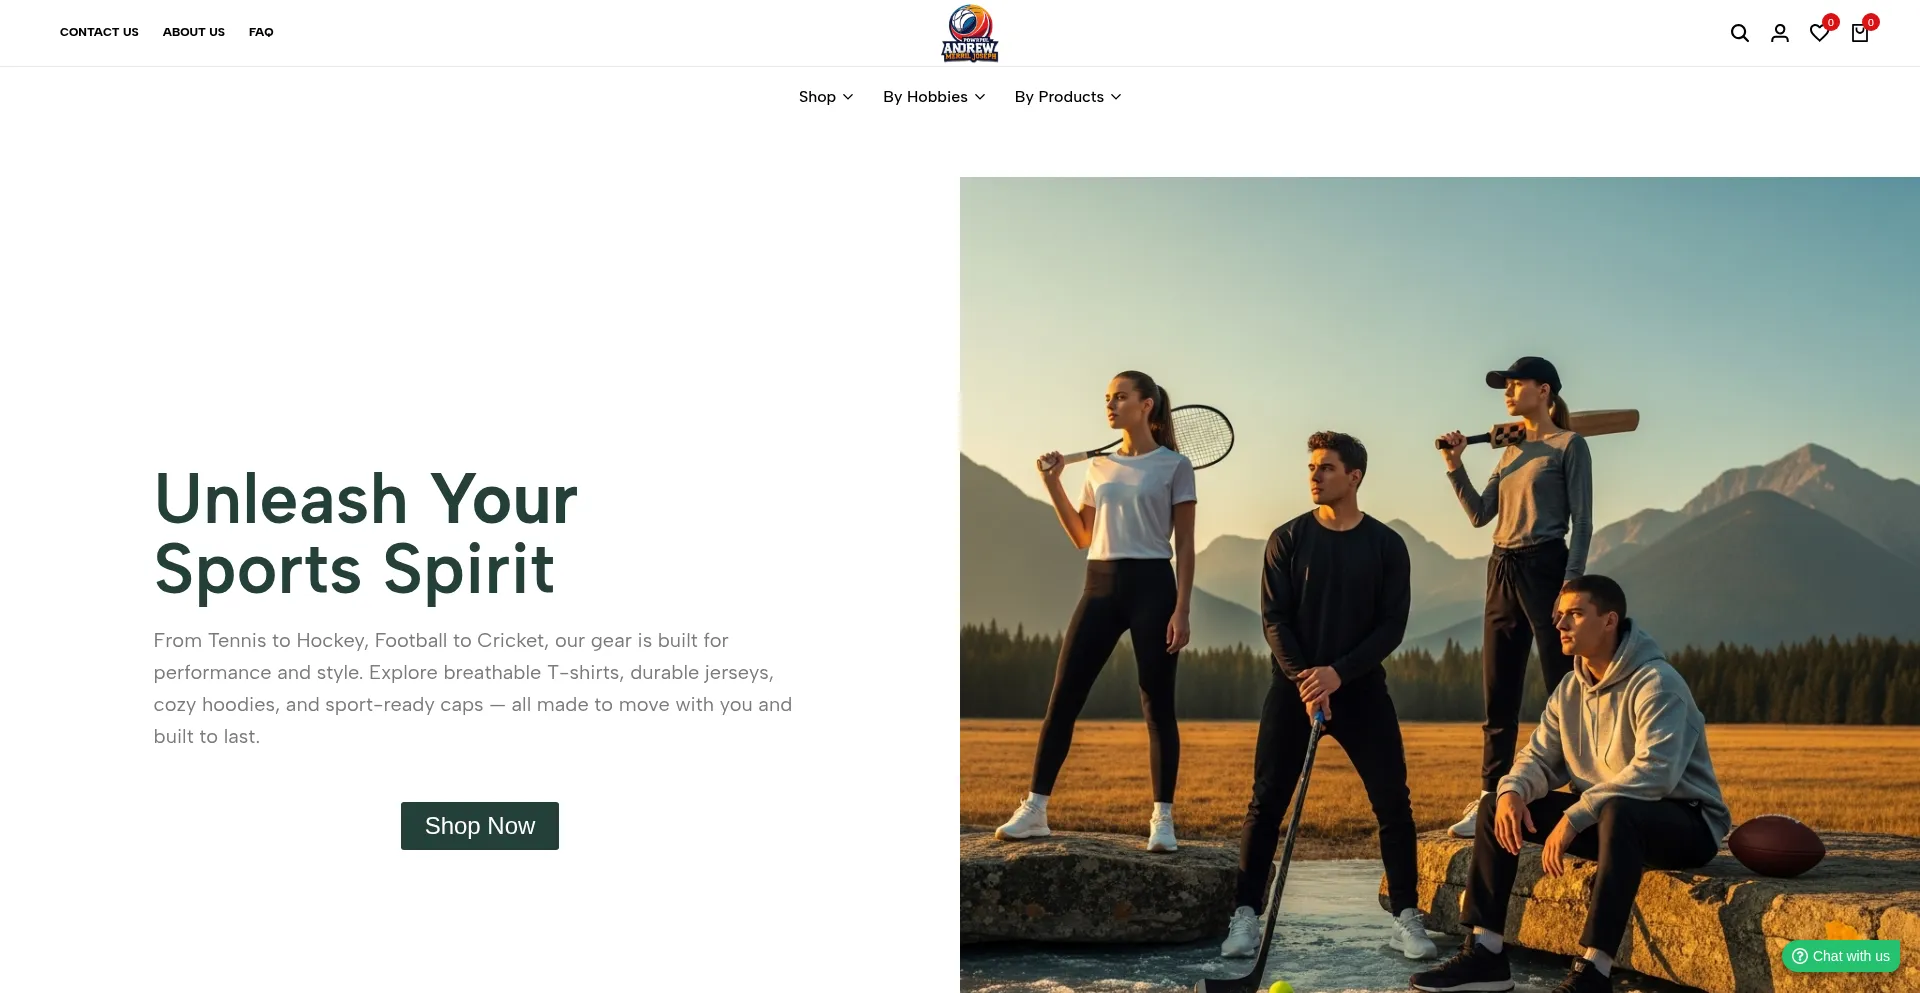
Task: Click the hero athletes banner image
Action: click(1440, 585)
